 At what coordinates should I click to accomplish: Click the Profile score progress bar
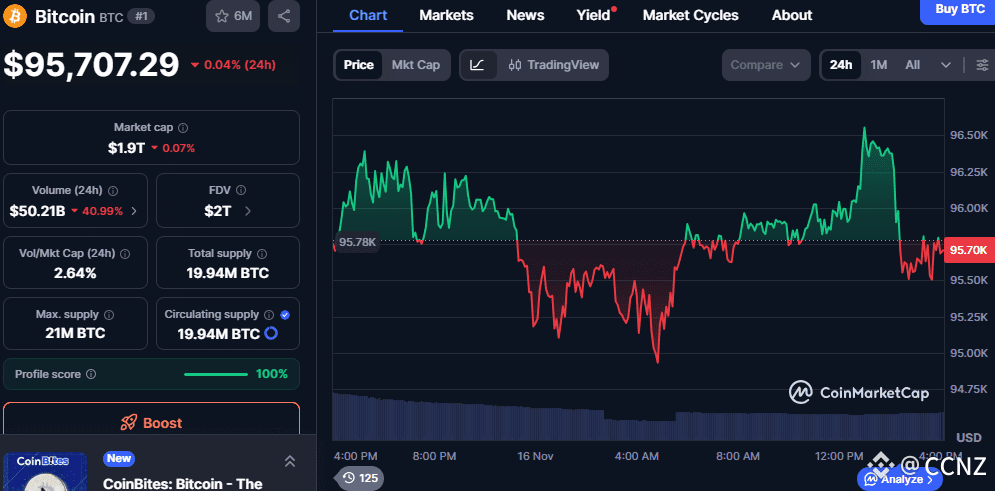click(x=216, y=374)
